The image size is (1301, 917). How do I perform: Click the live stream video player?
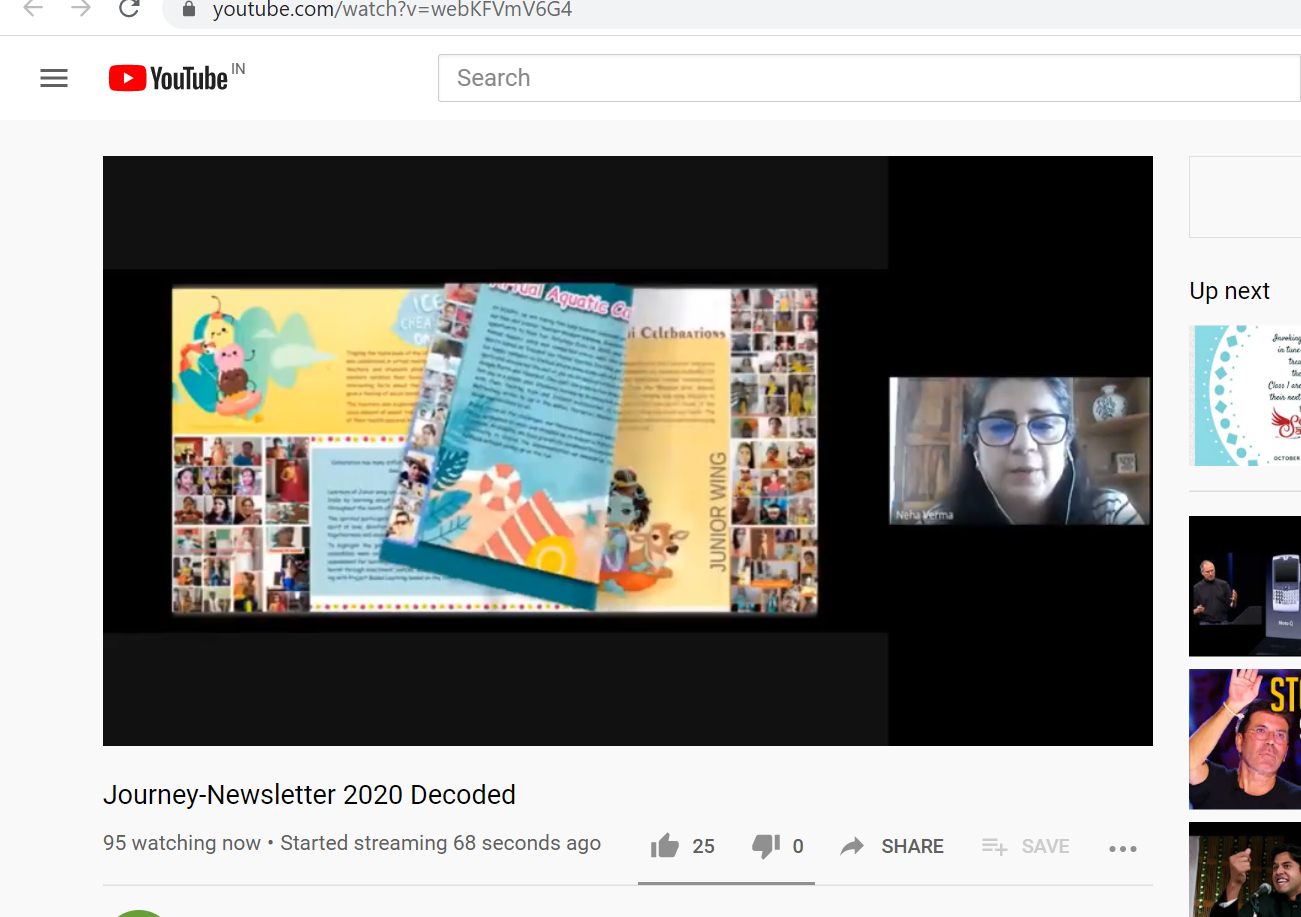tap(628, 451)
